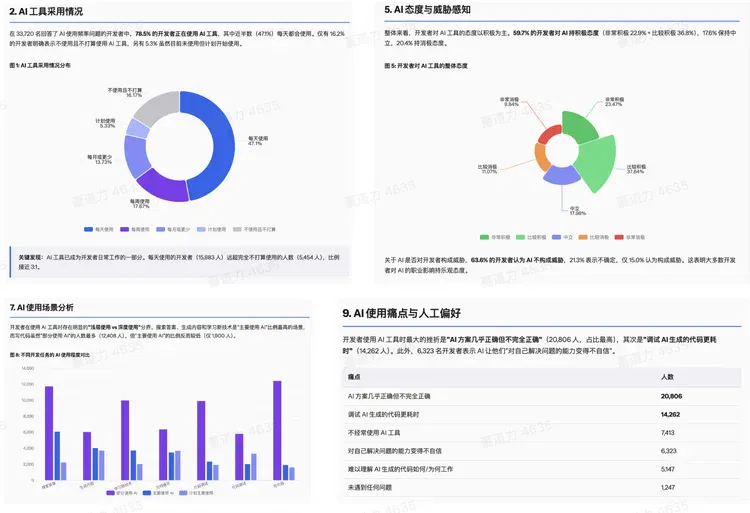The image size is (750, 513).
Task: Click the heading '9. AI 使用痛点与人工偏好'
Action: click(x=401, y=313)
